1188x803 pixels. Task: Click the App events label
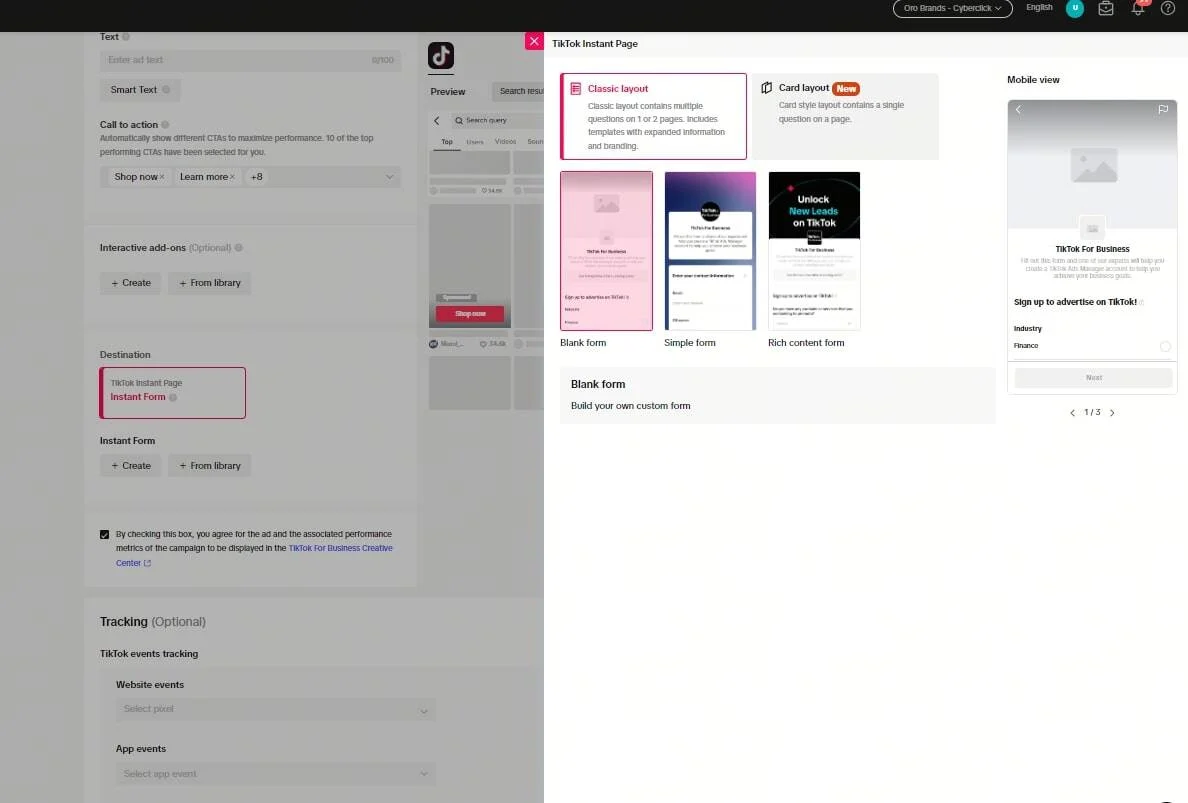141,748
